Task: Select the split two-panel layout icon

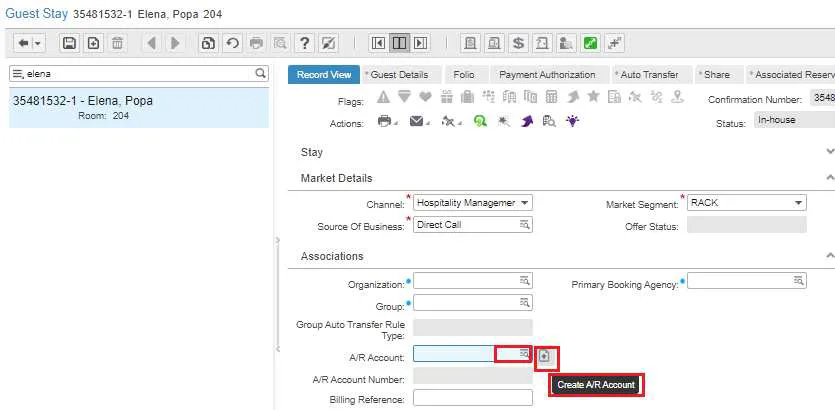Action: click(x=399, y=43)
